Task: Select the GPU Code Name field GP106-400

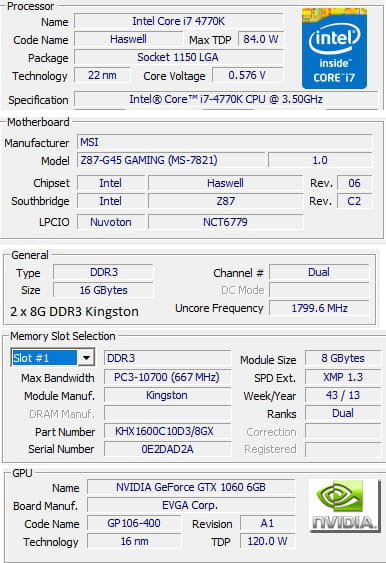Action: tap(134, 523)
